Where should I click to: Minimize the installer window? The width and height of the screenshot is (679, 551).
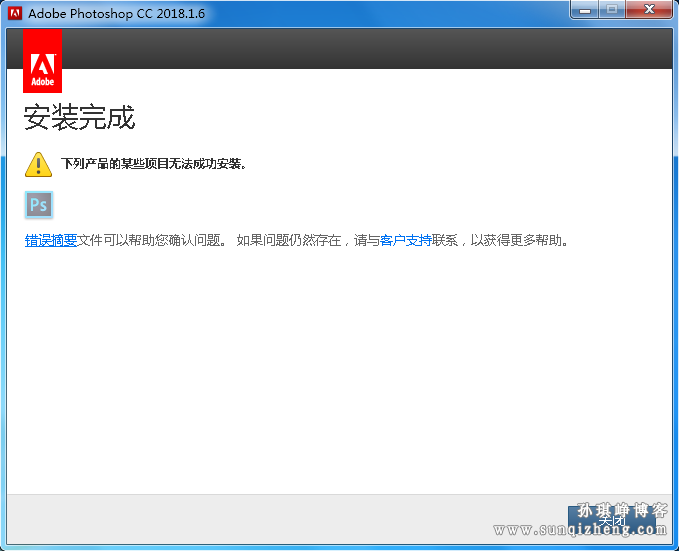click(585, 10)
